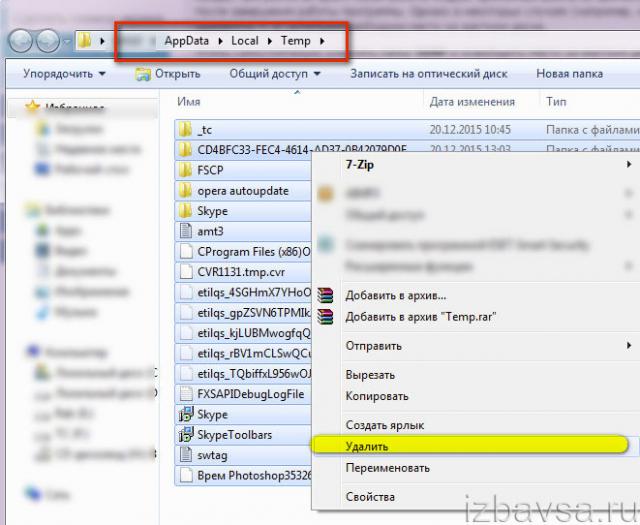The width and height of the screenshot is (640, 525).
Task: Click the Новая папка toolbar button
Action: (x=569, y=74)
